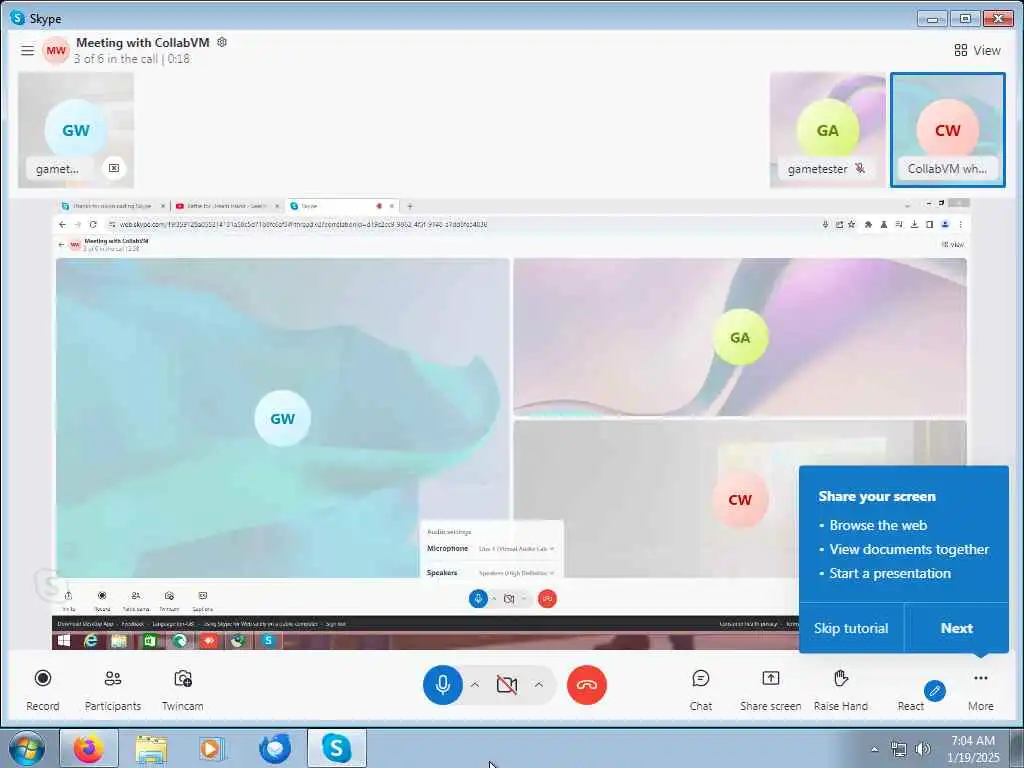This screenshot has width=1024, height=768.
Task: Open the Participants panel
Action: coord(113,689)
